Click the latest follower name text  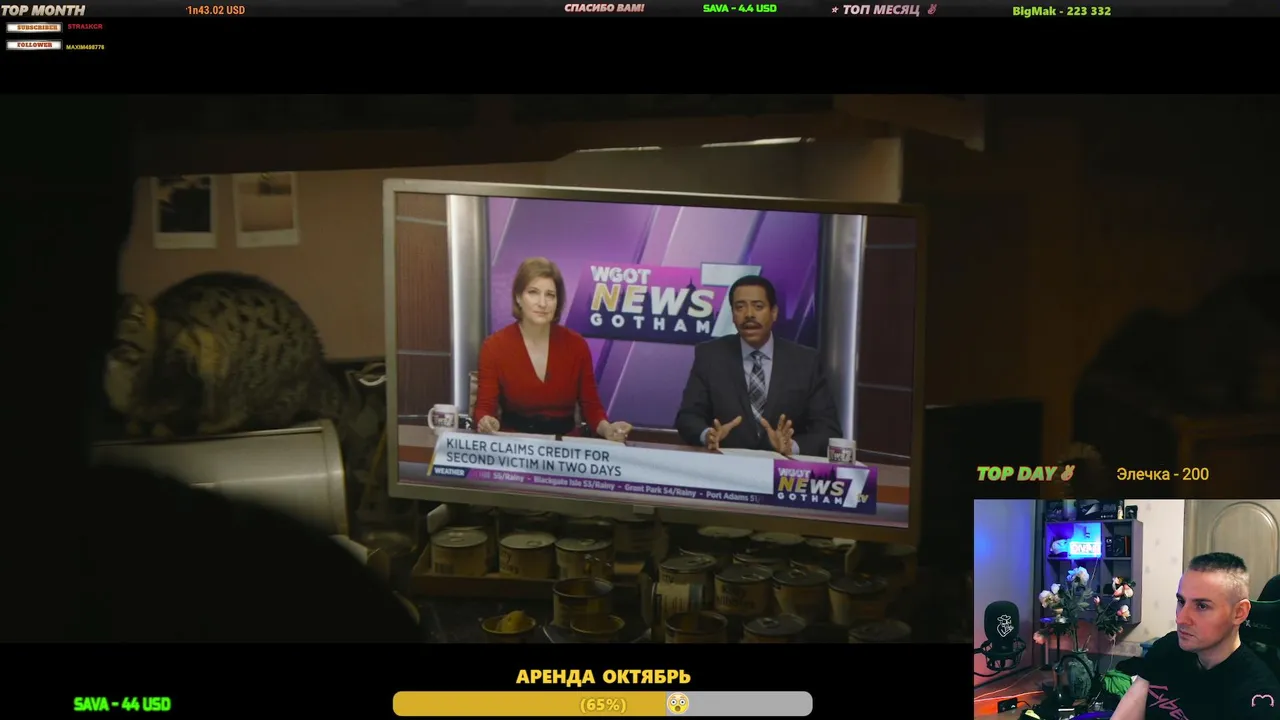point(85,47)
